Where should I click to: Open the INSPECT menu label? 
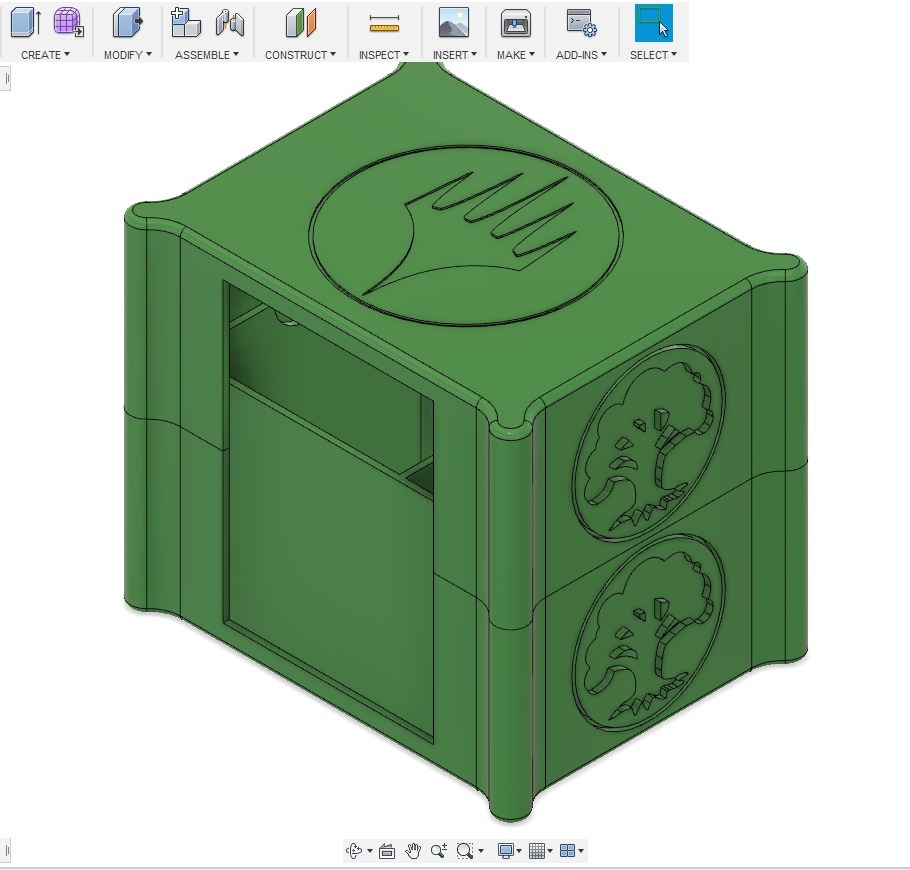384,55
